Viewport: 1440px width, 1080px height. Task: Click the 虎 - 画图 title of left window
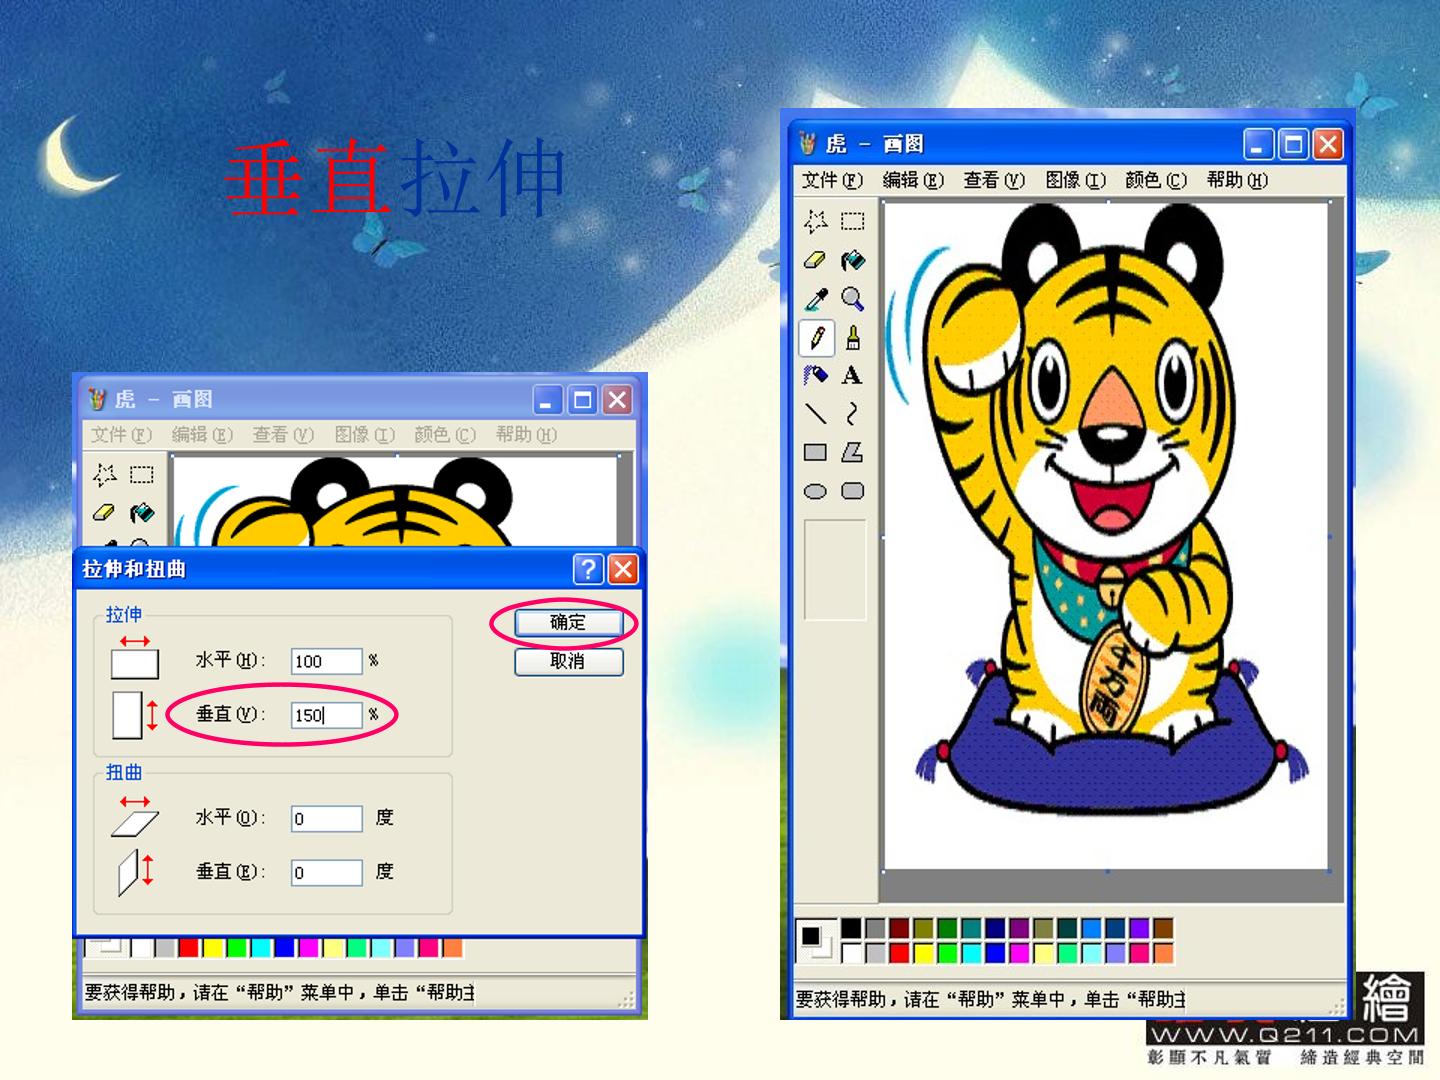(164, 400)
